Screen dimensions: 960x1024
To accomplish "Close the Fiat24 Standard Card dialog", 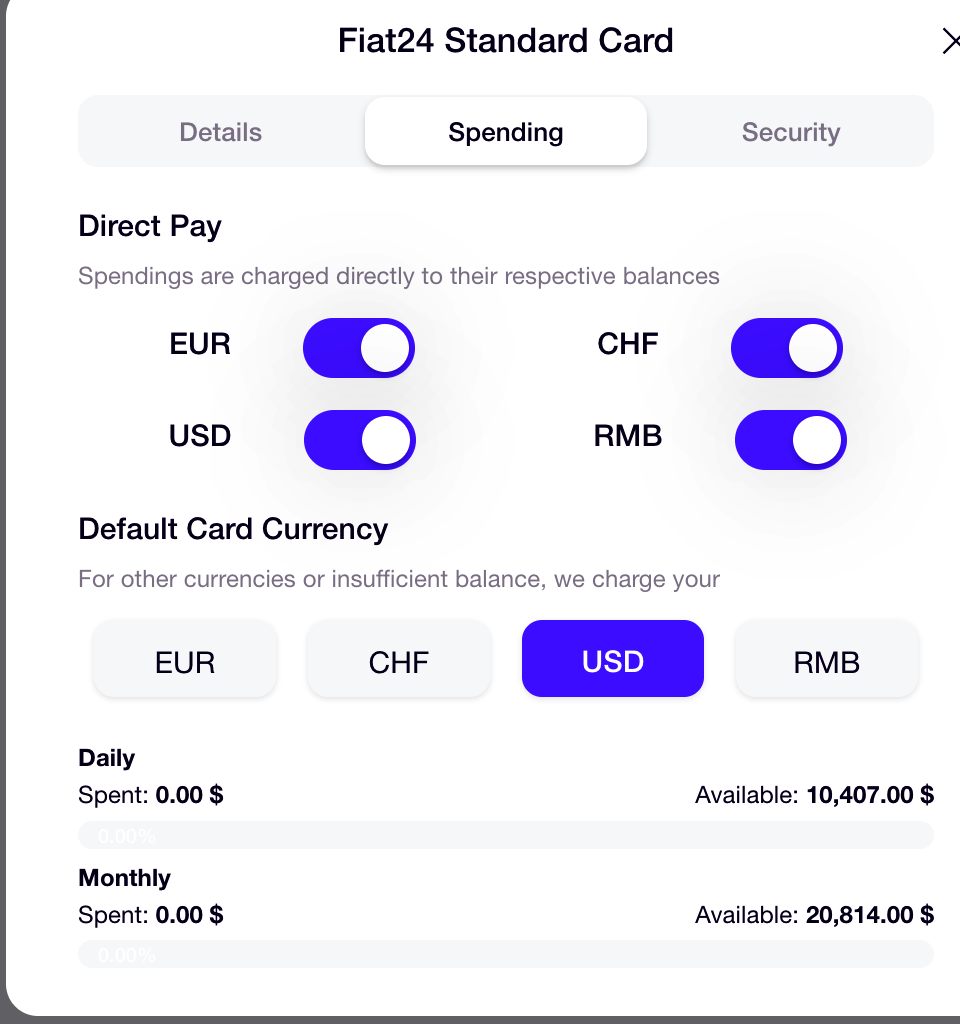I will click(x=951, y=41).
